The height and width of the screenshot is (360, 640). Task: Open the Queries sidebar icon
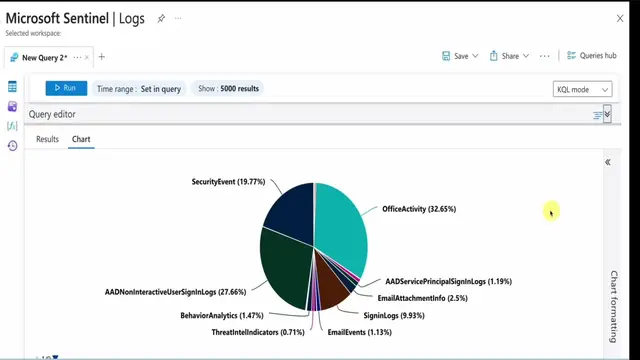click(12, 107)
